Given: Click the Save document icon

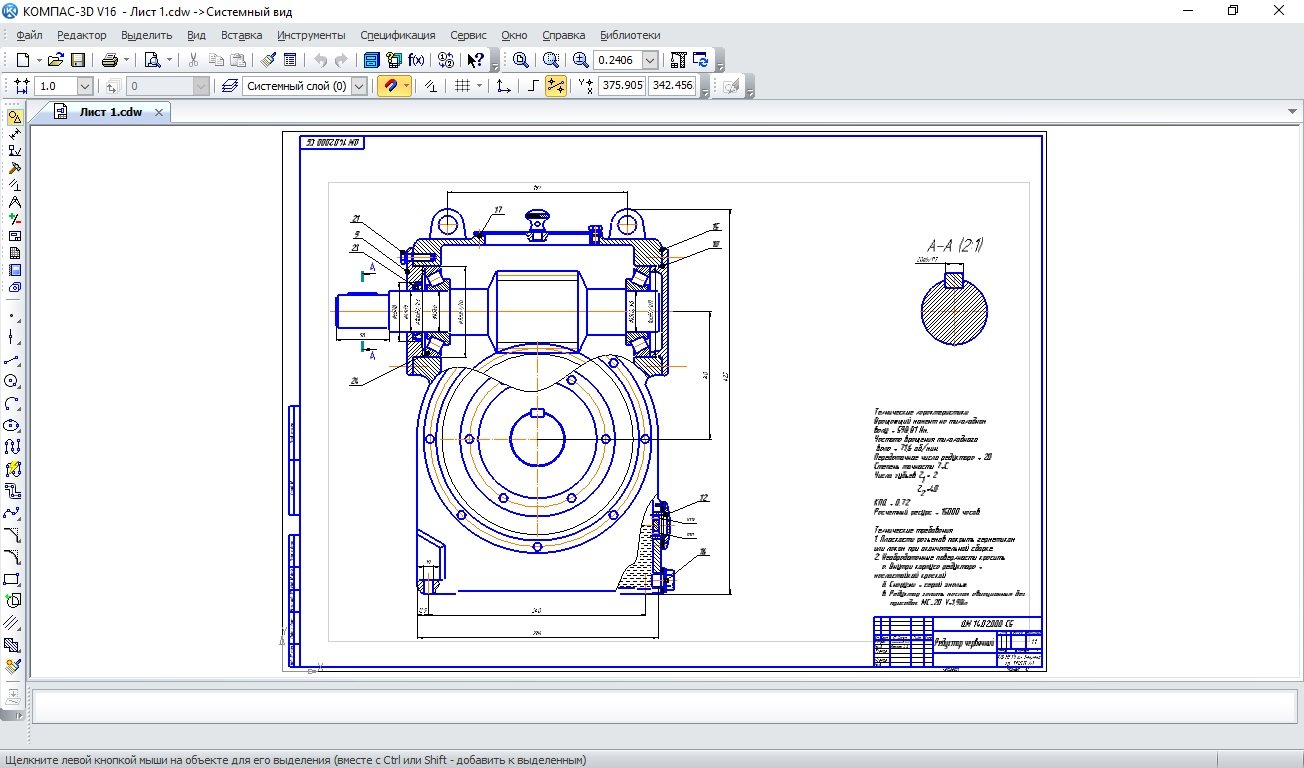Looking at the screenshot, I should tap(78, 60).
